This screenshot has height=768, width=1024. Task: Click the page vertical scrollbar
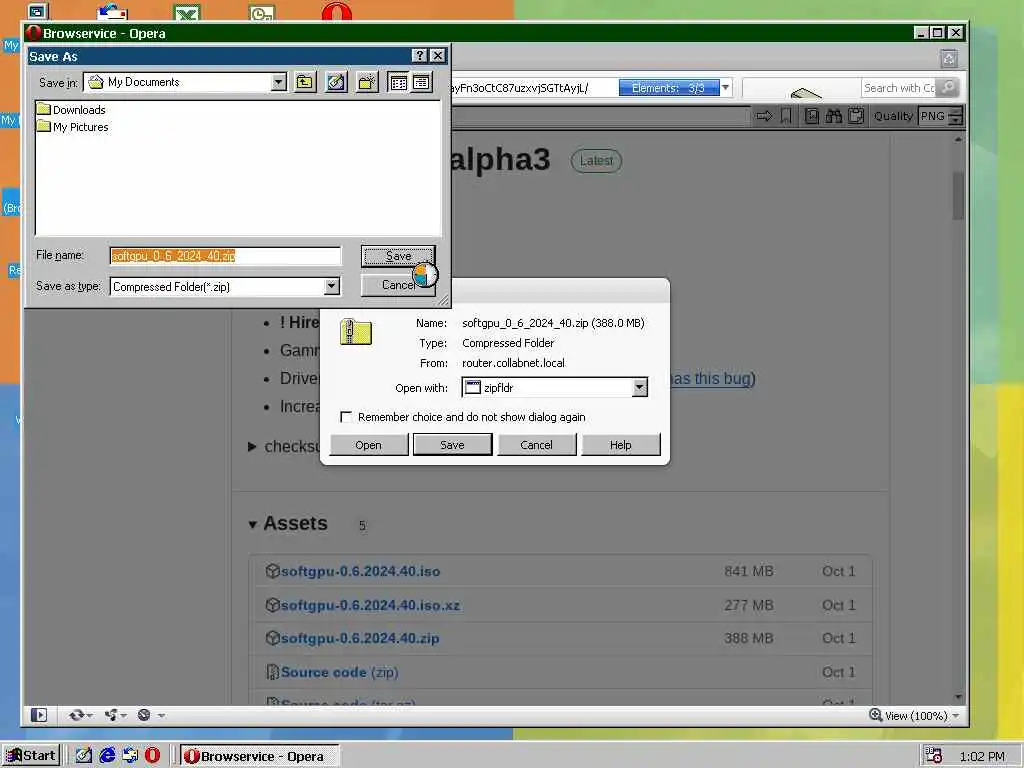coord(958,418)
